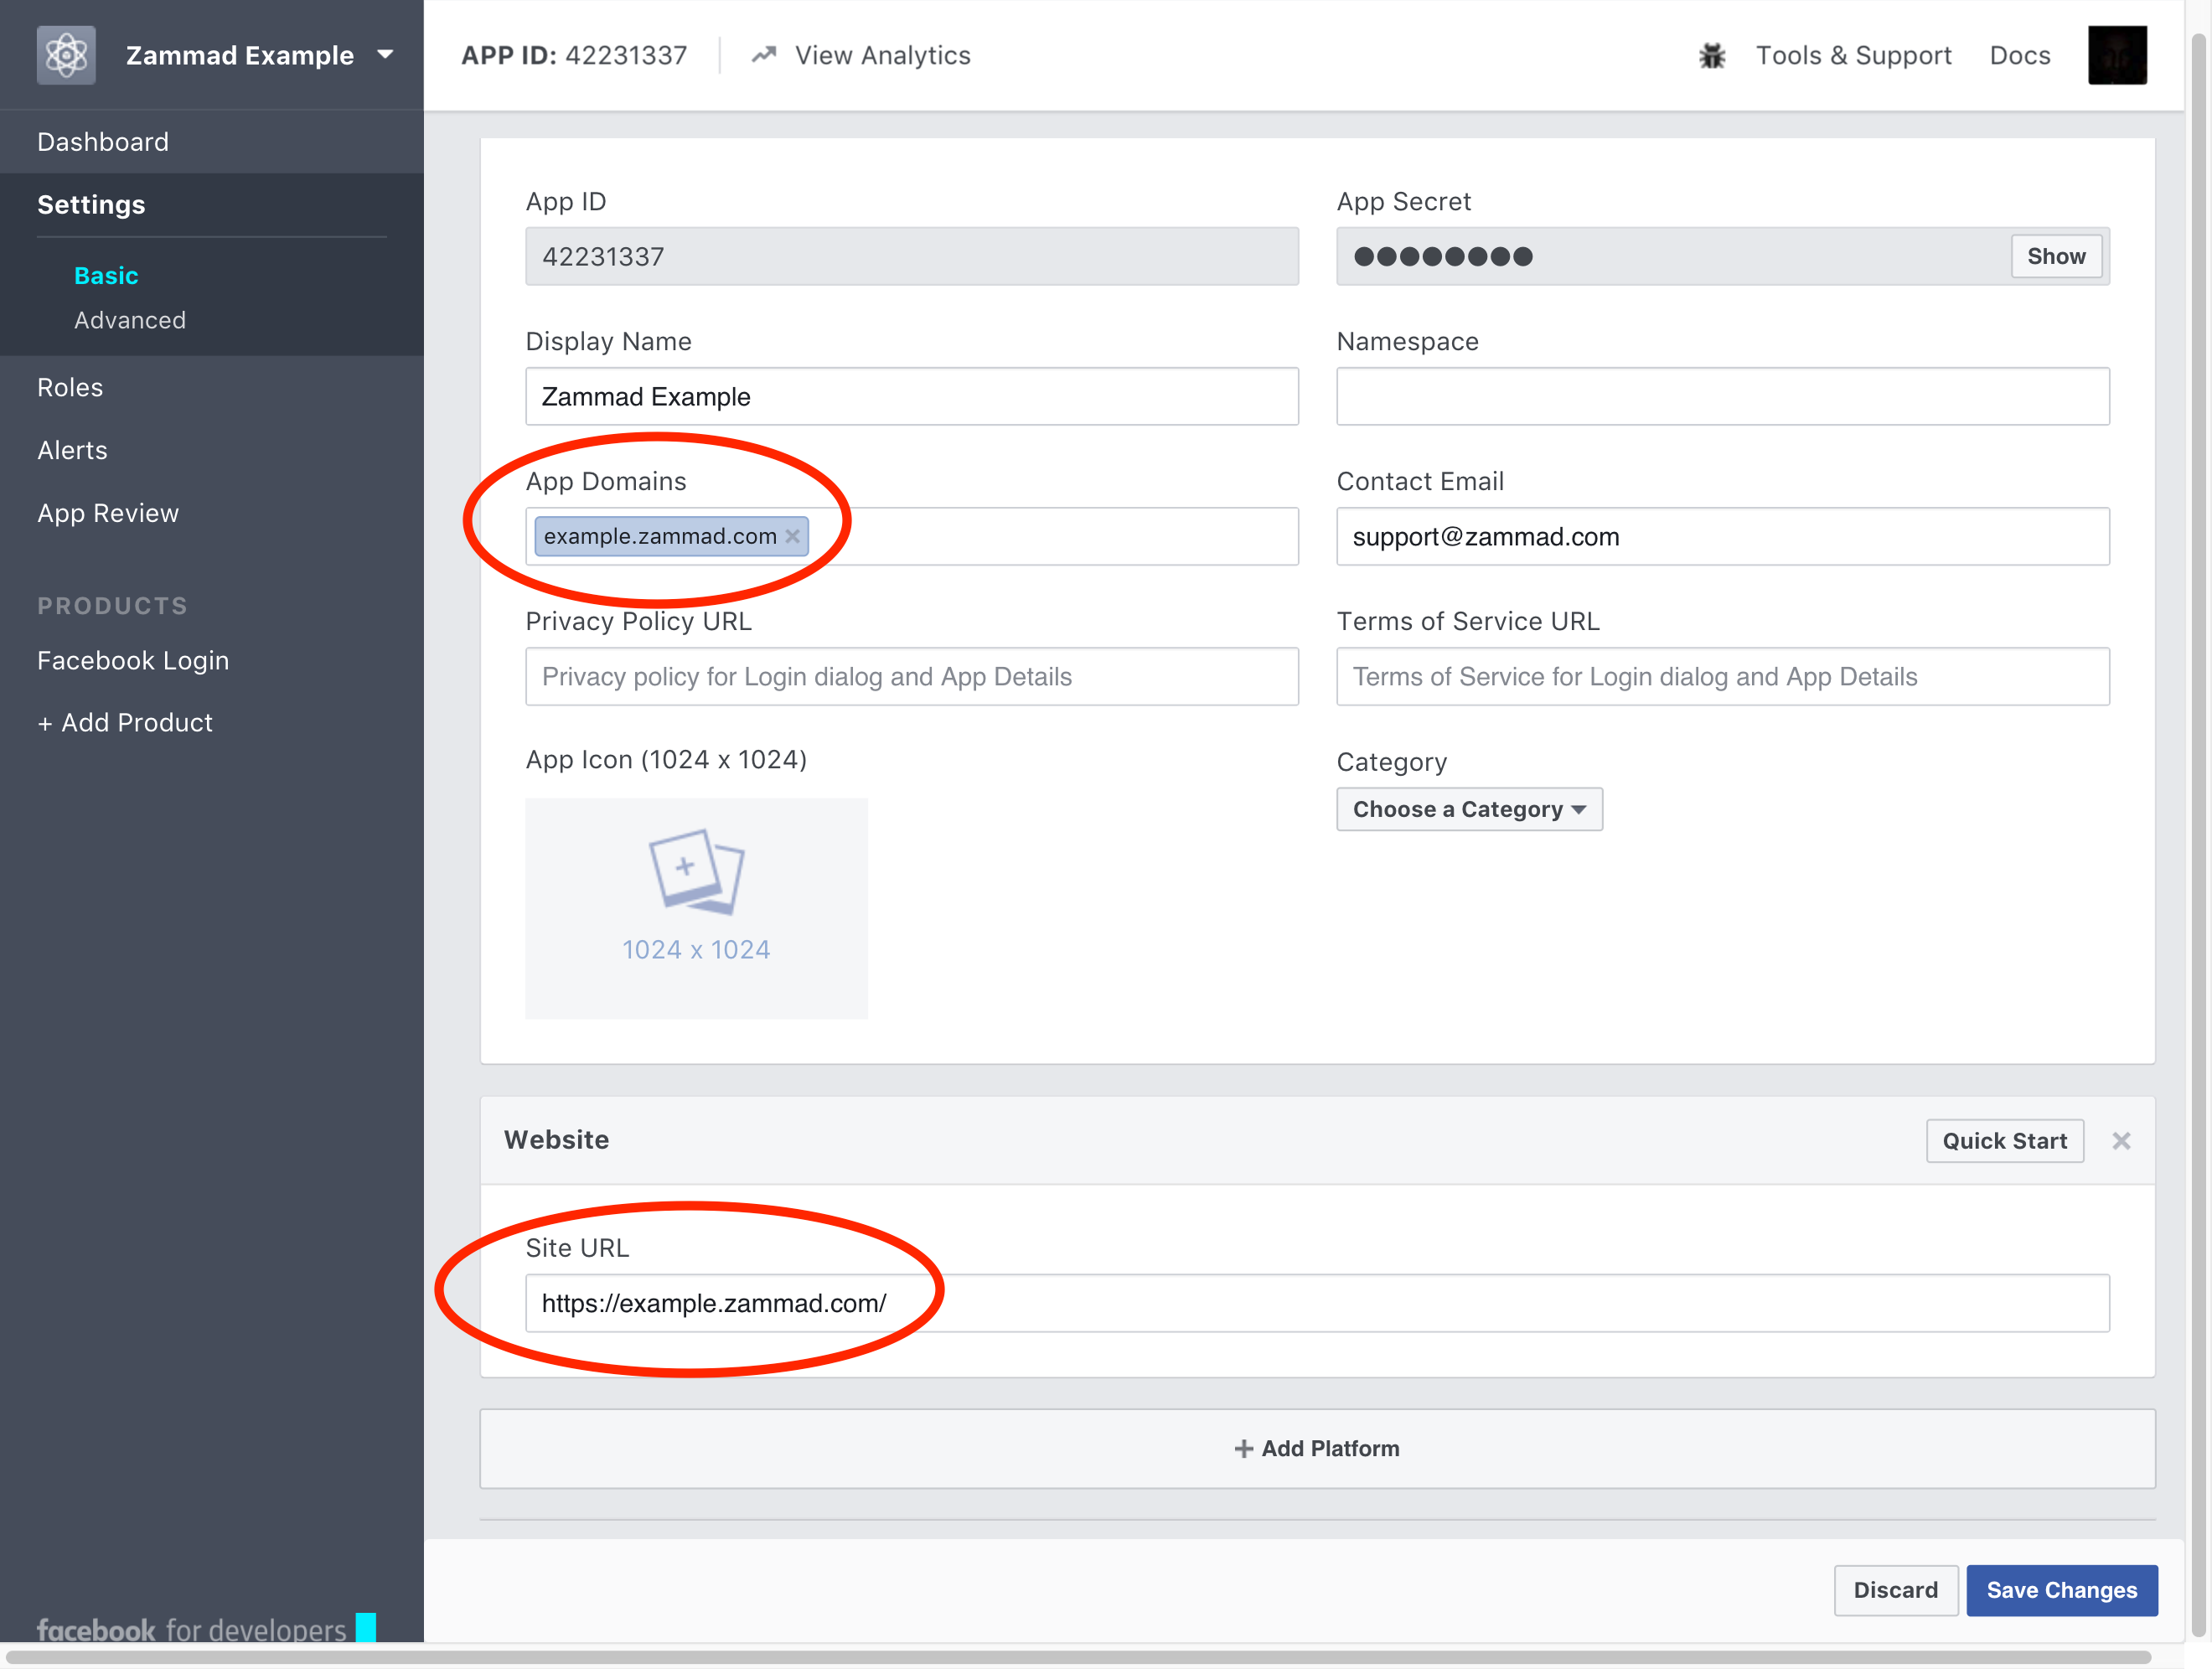Click the facebook for developers logo
The image size is (2212, 1669).
207,1629
